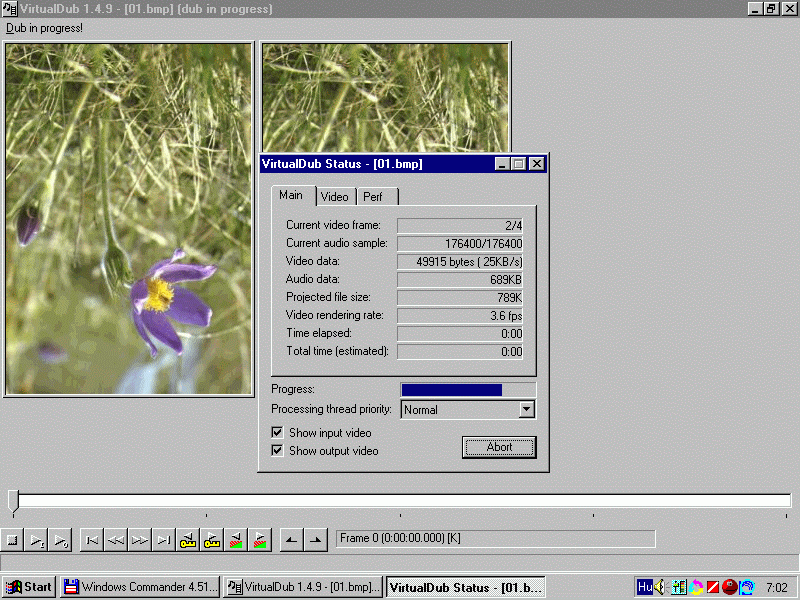The width and height of the screenshot is (800, 600).
Task: Click the red square with white slash tray icon
Action: pyautogui.click(x=713, y=587)
